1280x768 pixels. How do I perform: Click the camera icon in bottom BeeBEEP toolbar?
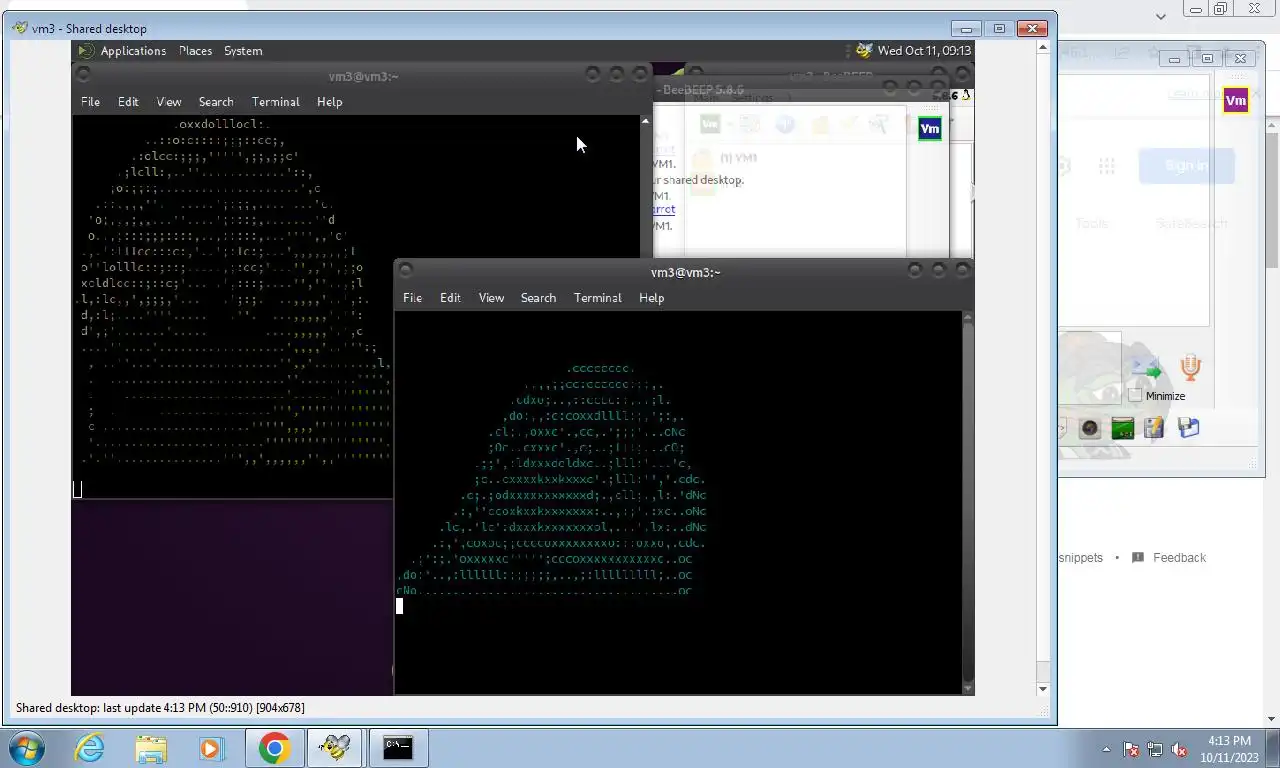coord(1090,429)
